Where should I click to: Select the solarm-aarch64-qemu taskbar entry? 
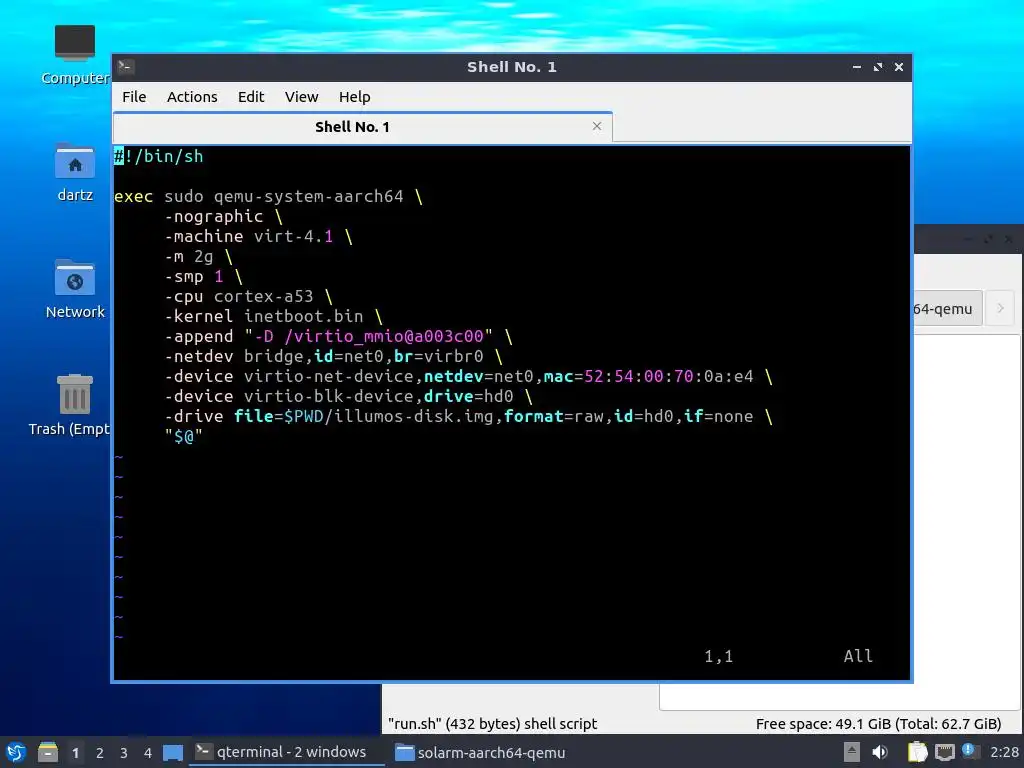coord(481,752)
